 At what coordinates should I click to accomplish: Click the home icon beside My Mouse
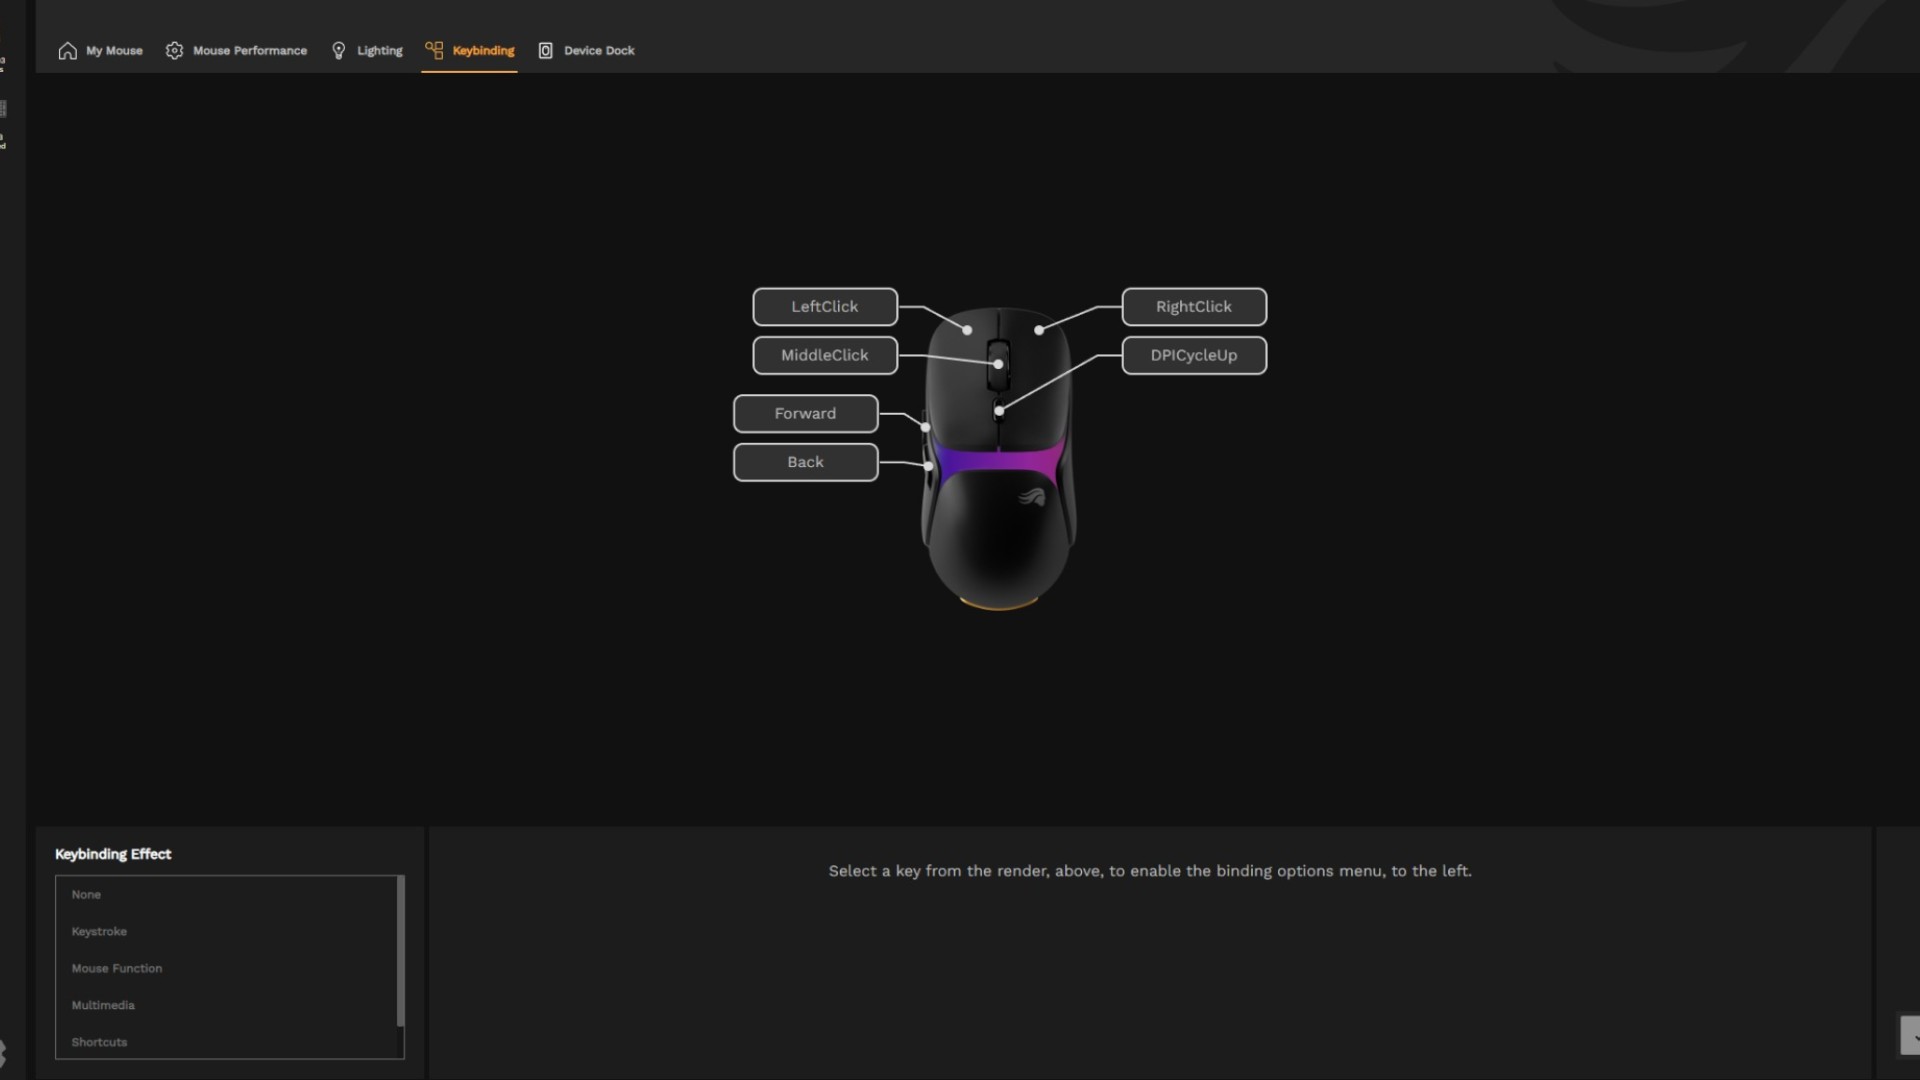coord(67,50)
